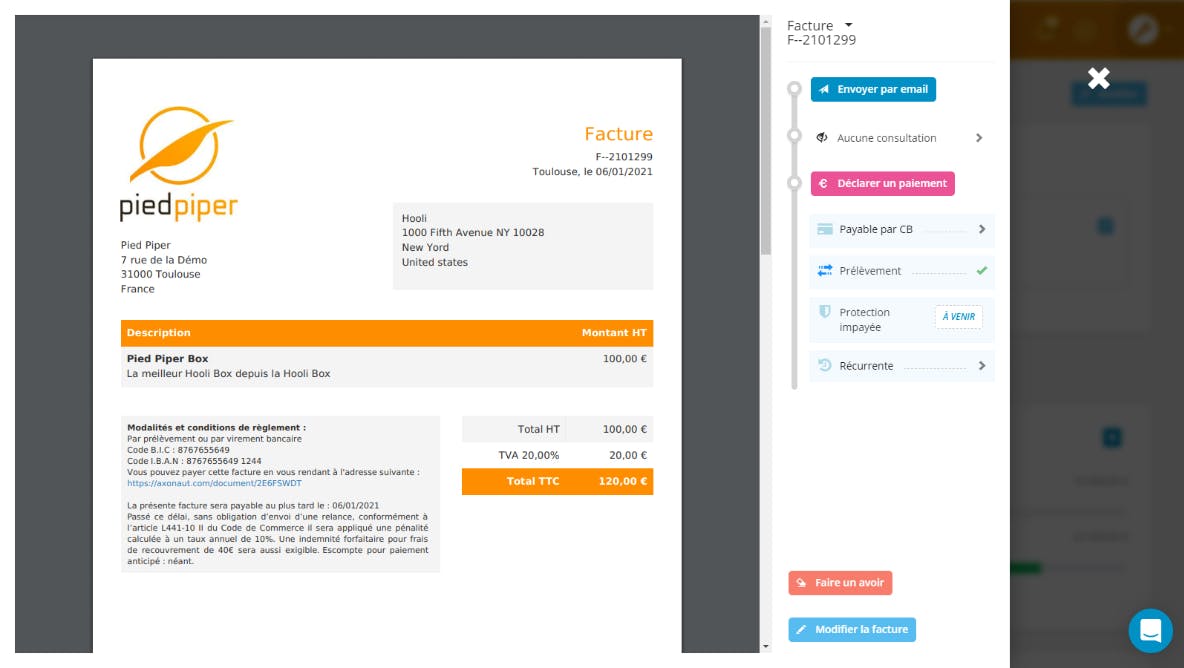Toggle the Prélèvement green checkmark
Screen dimensions: 1184x668
tap(981, 271)
